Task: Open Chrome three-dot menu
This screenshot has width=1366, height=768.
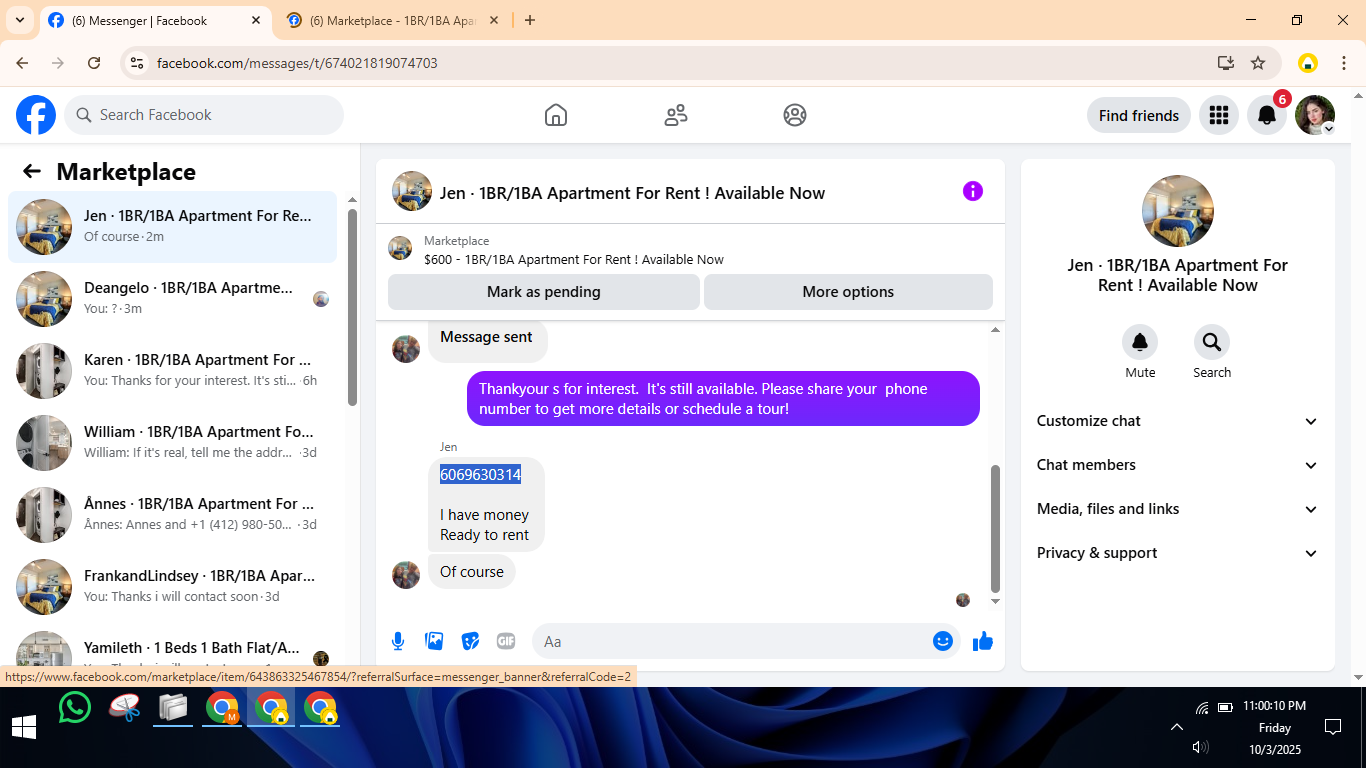Action: (x=1344, y=63)
